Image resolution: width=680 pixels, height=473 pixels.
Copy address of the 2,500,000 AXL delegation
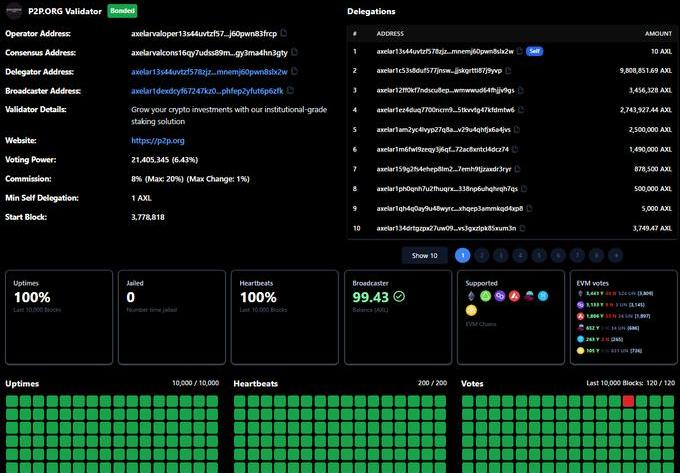tap(517, 129)
